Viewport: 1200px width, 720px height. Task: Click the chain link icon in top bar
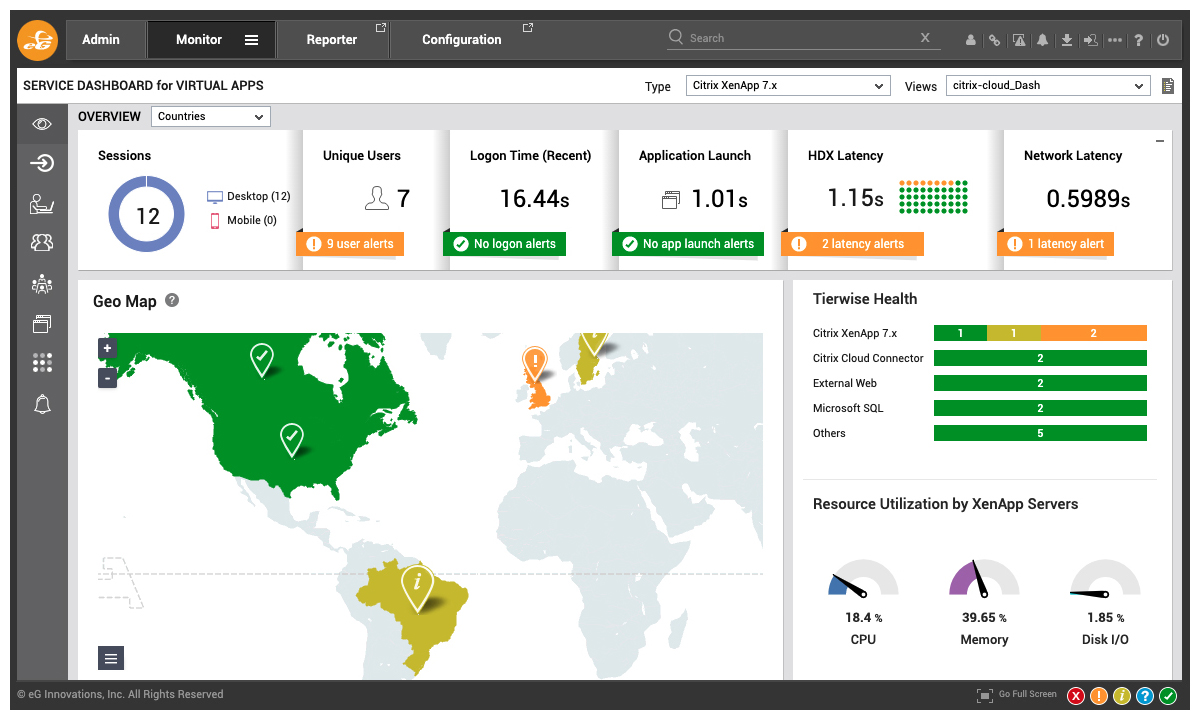point(994,40)
